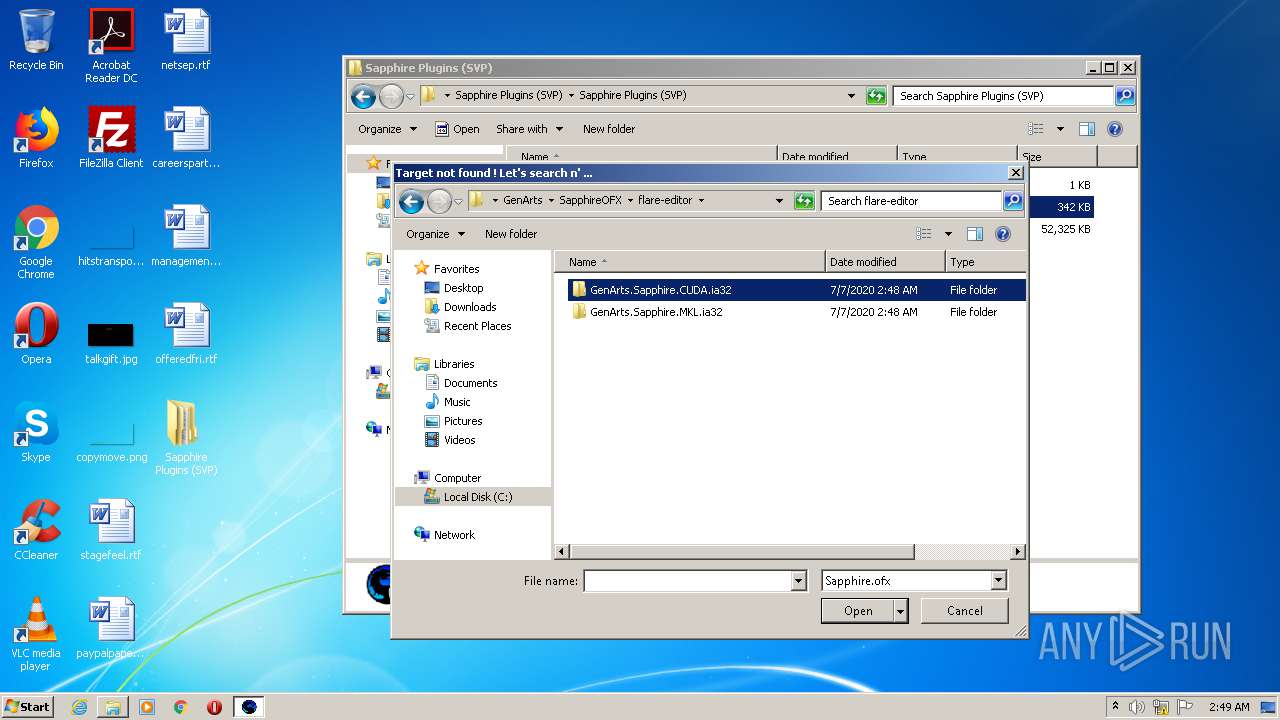
Task: Select Desktop under Favorites
Action: (464, 288)
